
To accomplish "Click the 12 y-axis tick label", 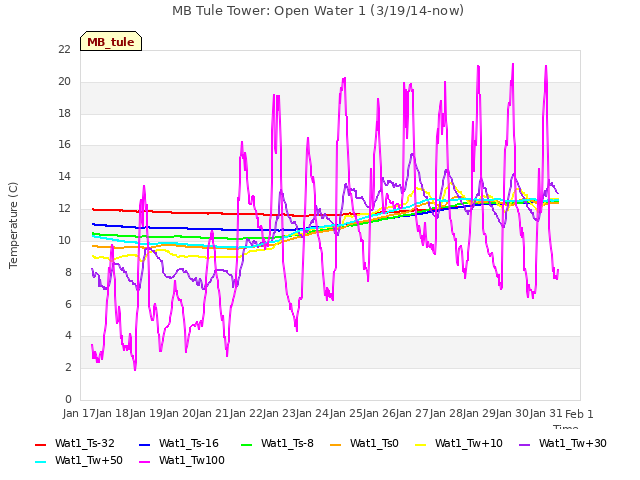I will (64, 208).
